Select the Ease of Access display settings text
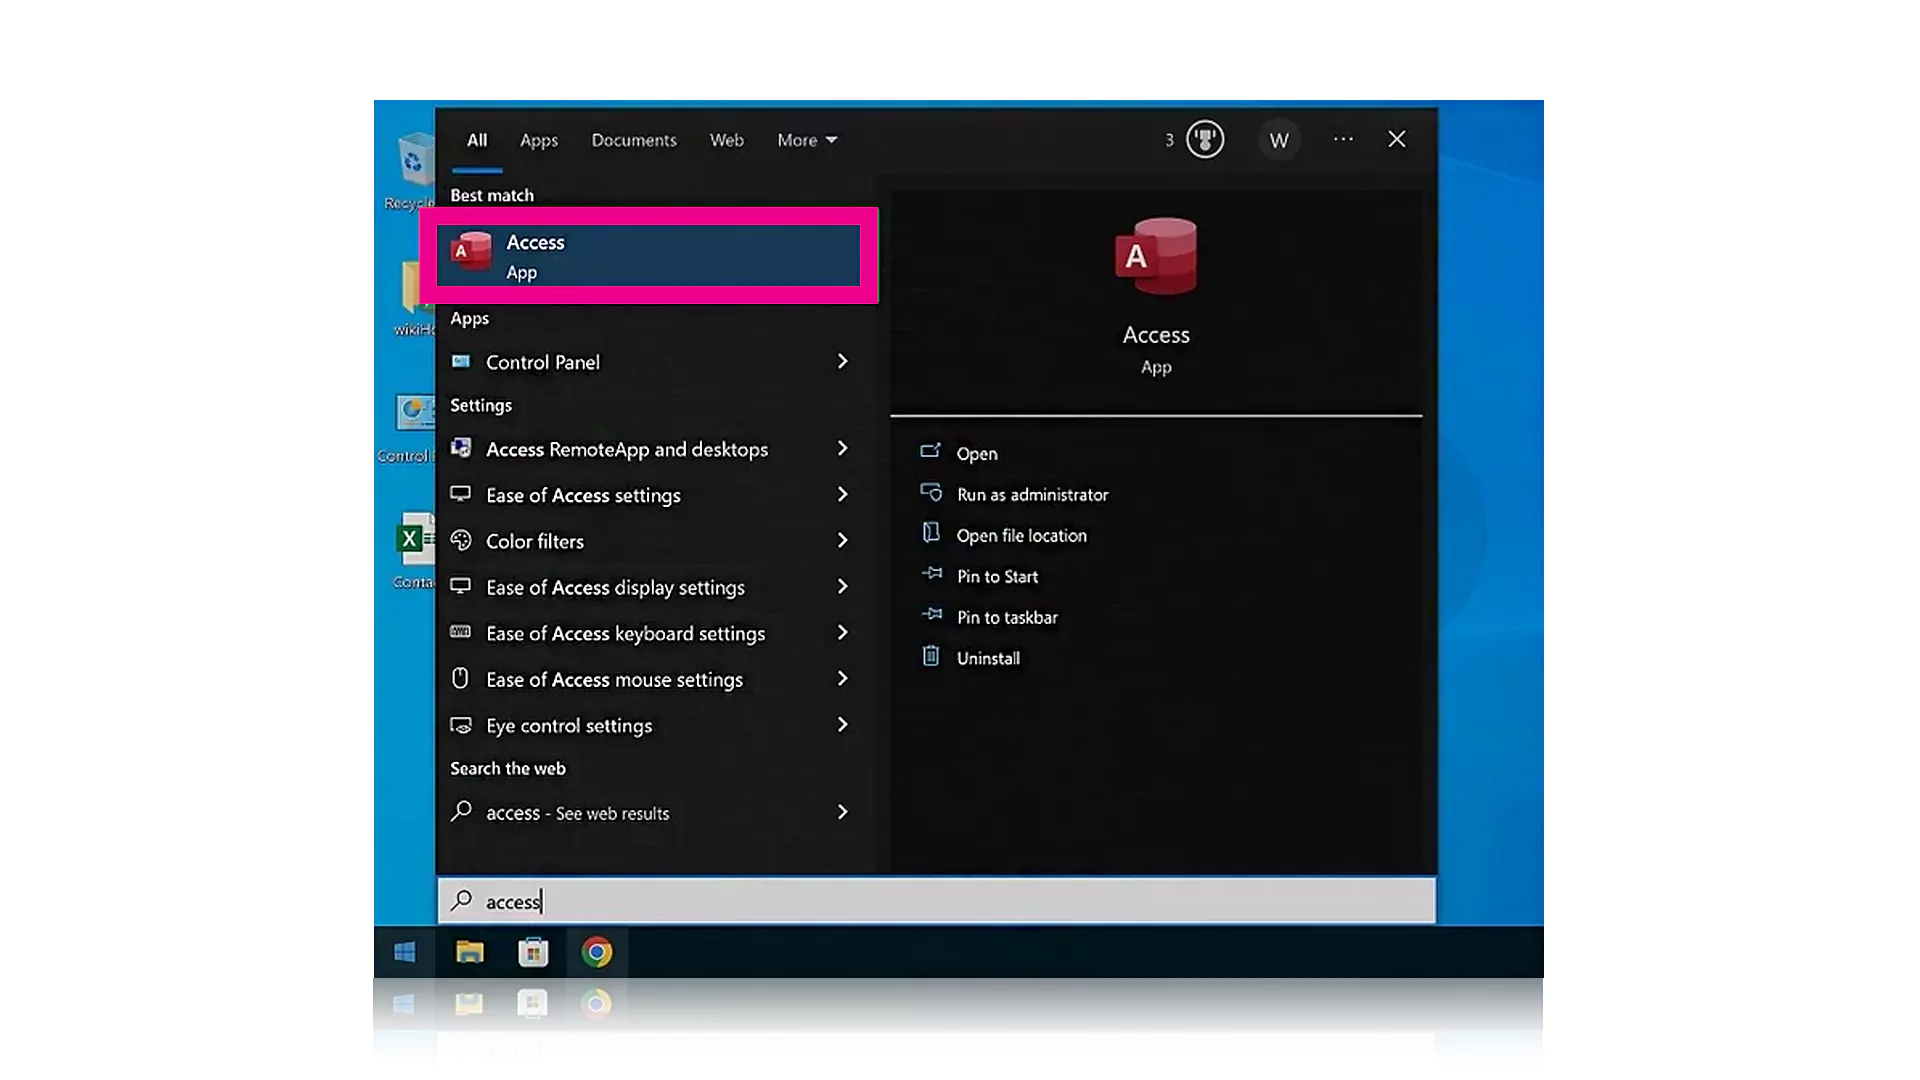Image resolution: width=1920 pixels, height=1080 pixels. (x=616, y=588)
